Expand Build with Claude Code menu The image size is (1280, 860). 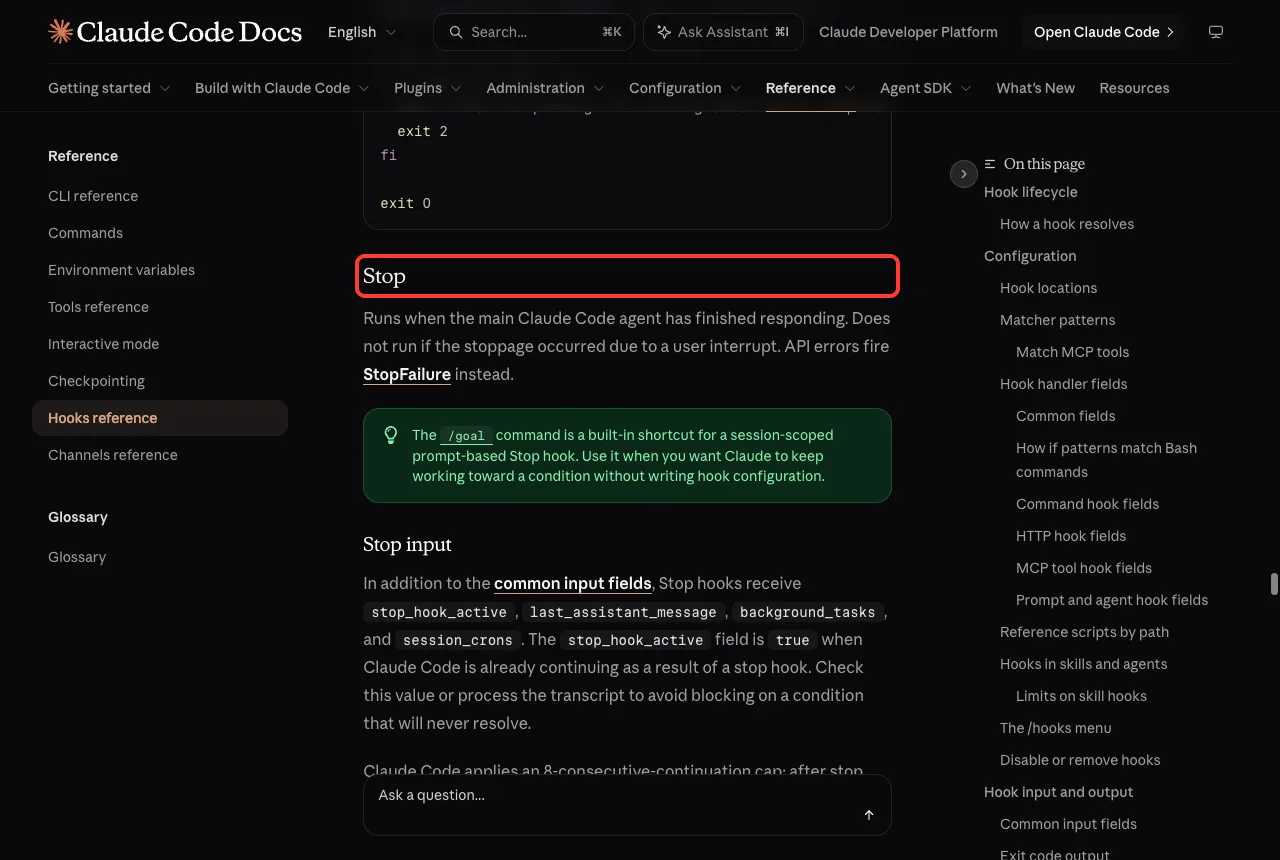point(282,88)
